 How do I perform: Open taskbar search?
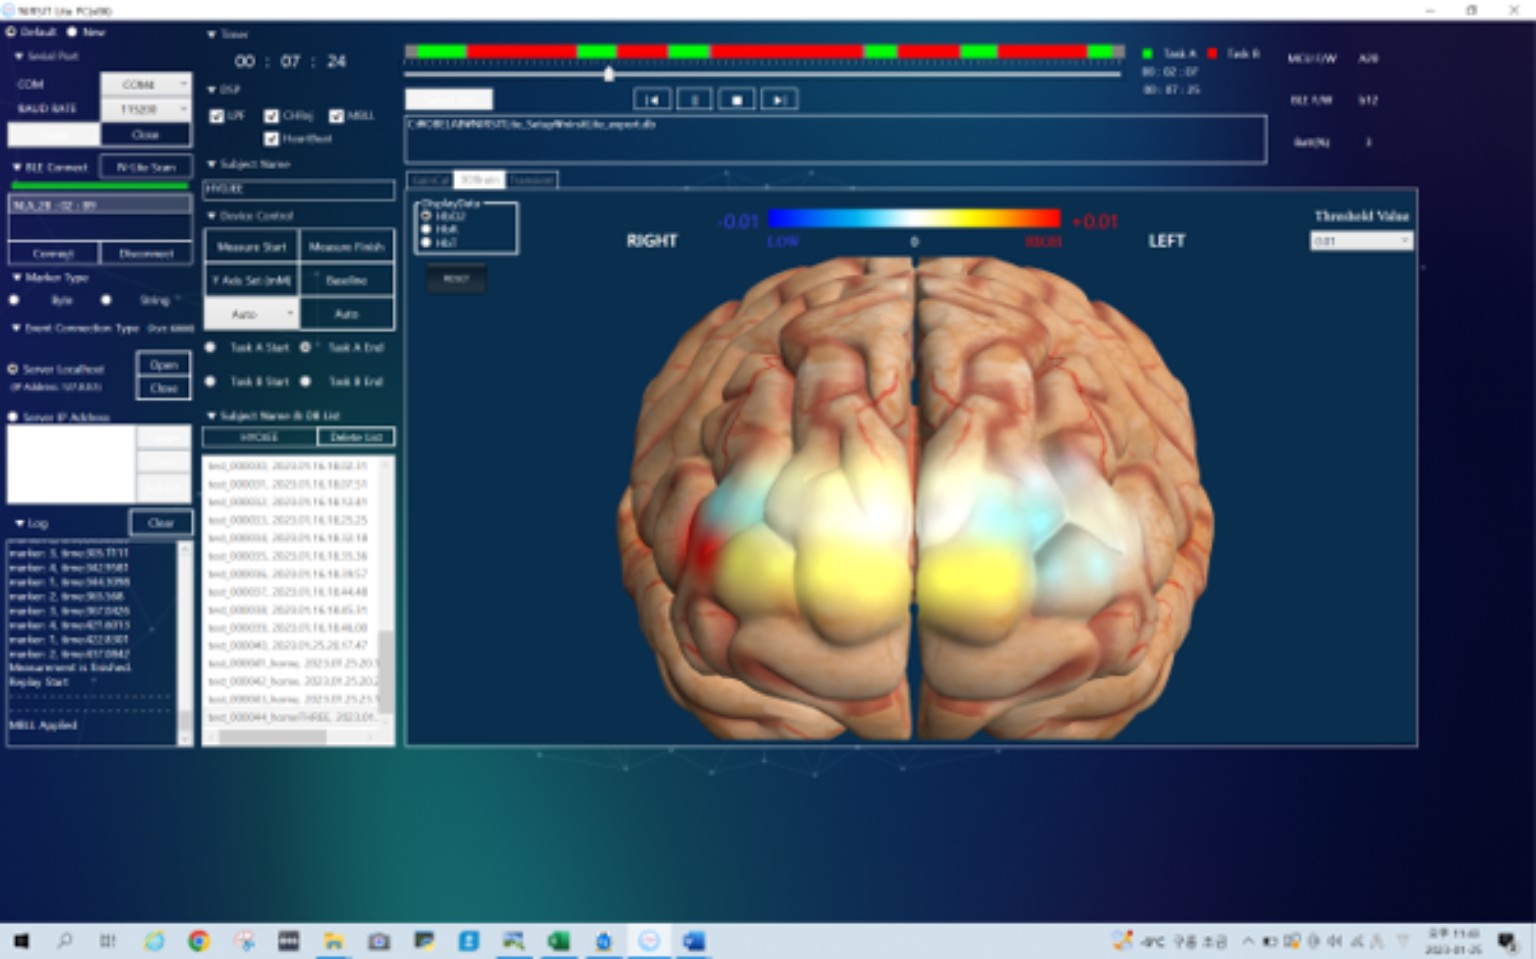pos(65,941)
